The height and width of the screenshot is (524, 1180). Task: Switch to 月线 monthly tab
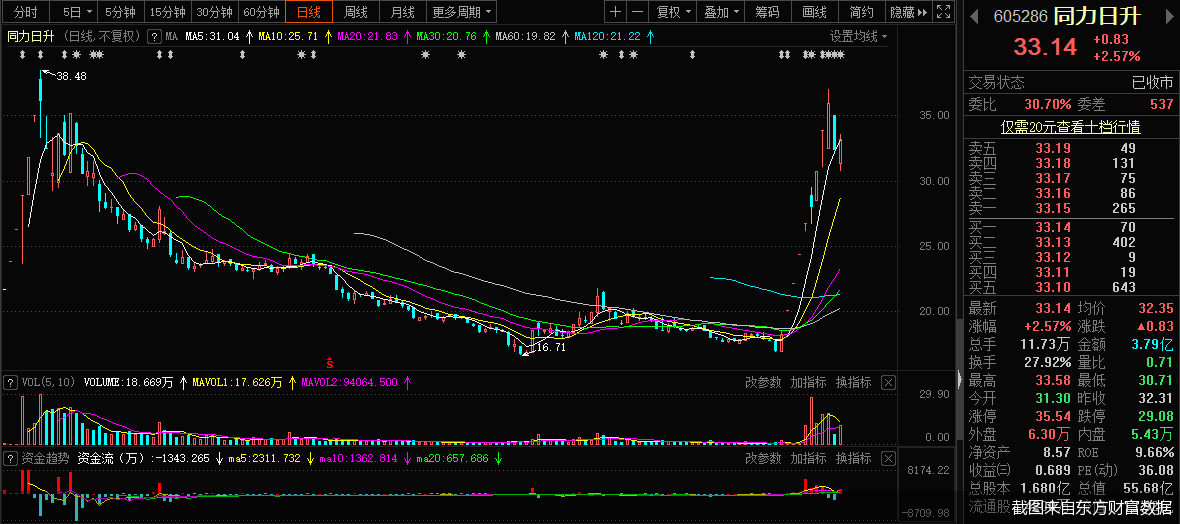pos(403,12)
